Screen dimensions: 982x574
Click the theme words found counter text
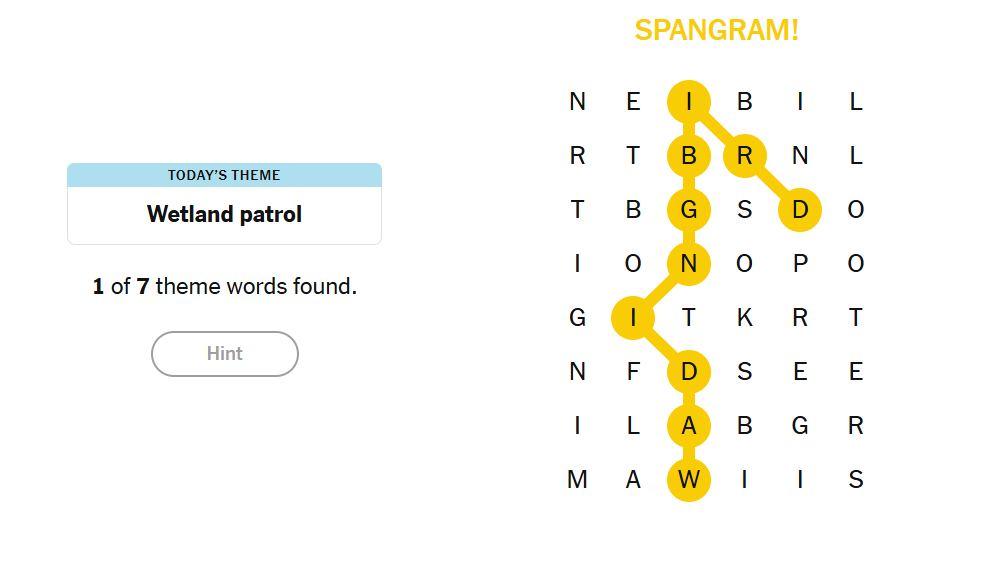coord(224,286)
